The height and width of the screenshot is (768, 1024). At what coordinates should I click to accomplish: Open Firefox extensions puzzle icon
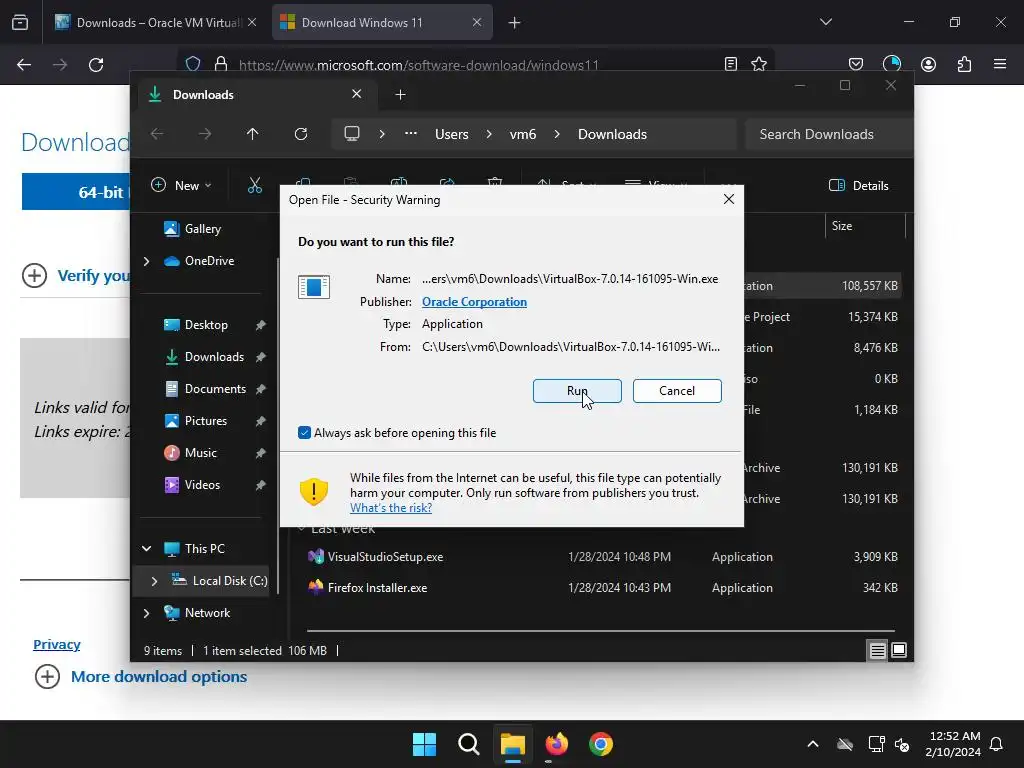tap(964, 64)
